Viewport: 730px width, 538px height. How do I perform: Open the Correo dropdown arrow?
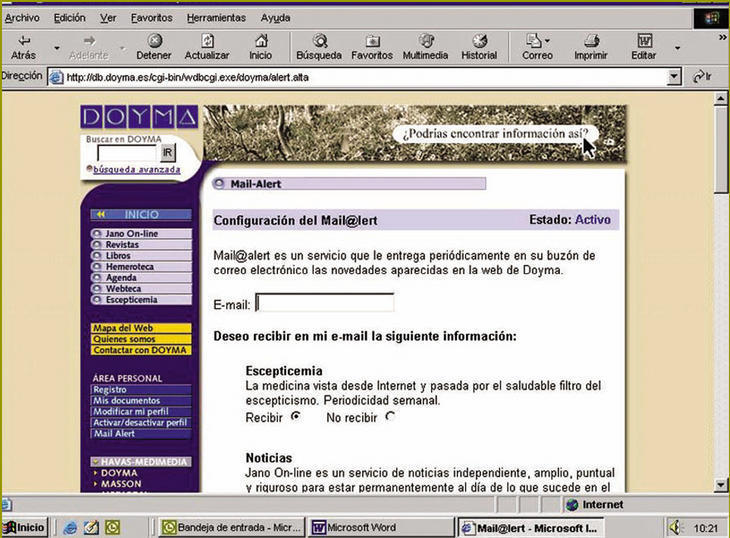pyautogui.click(x=548, y=41)
